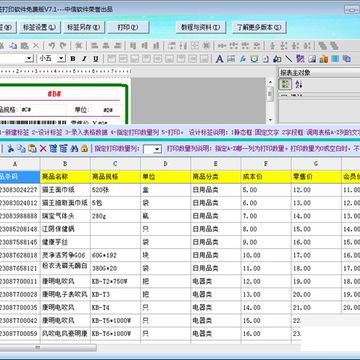Screen dimensions: 360x360
Task: Align selected objects to the right
Action: click(117, 46)
